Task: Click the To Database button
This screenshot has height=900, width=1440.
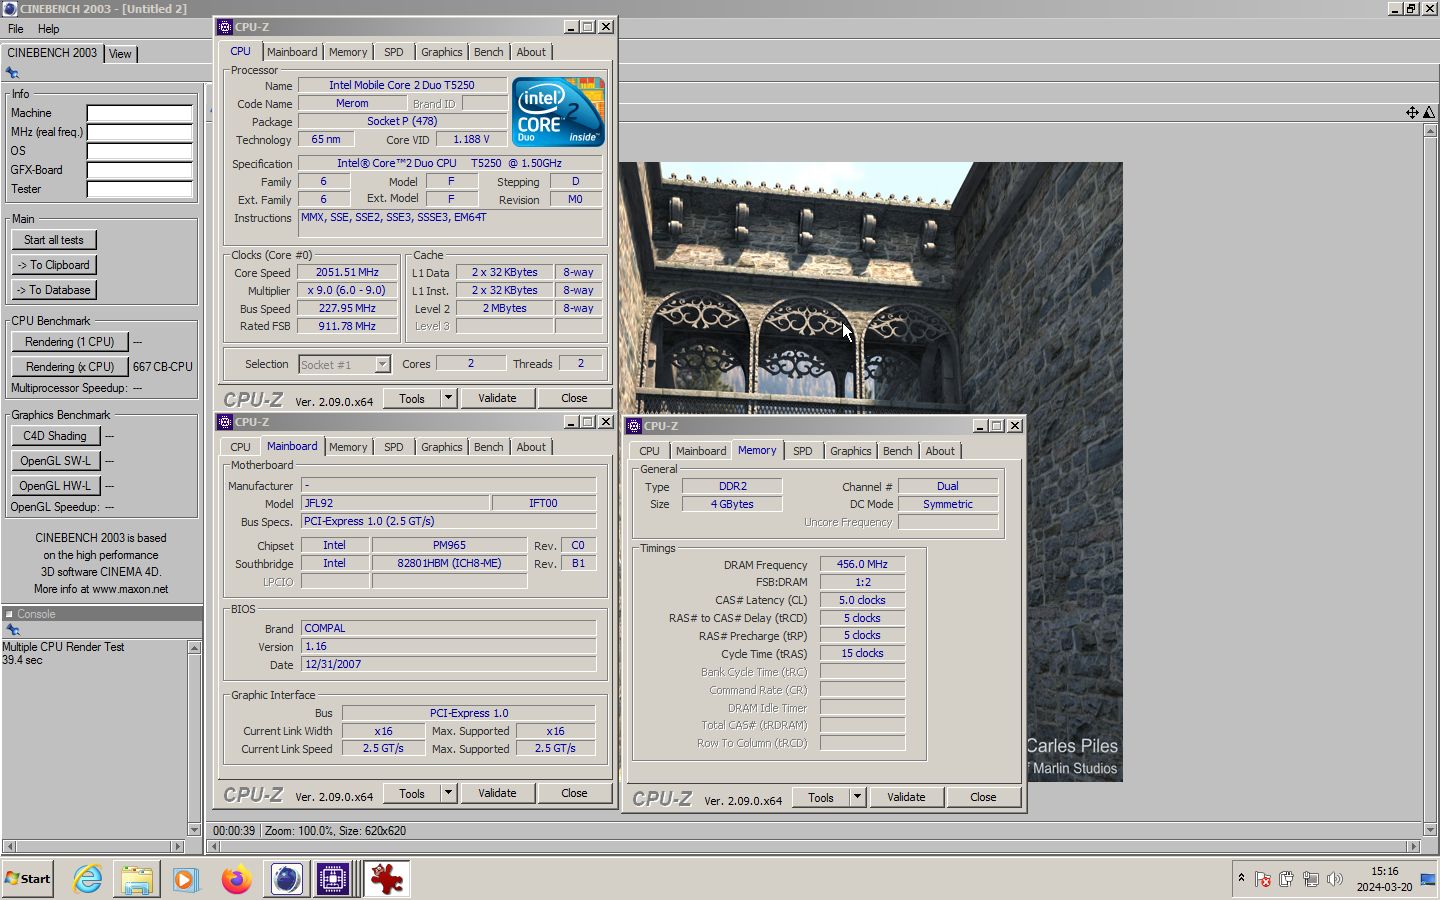Action: tap(54, 290)
